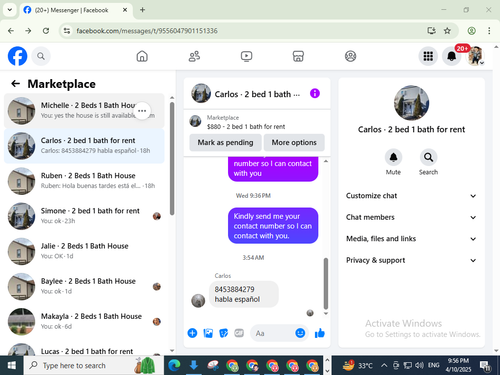Open Baylee - 2 Beds 1 Bath House chat
500x375 pixels.
[84, 286]
